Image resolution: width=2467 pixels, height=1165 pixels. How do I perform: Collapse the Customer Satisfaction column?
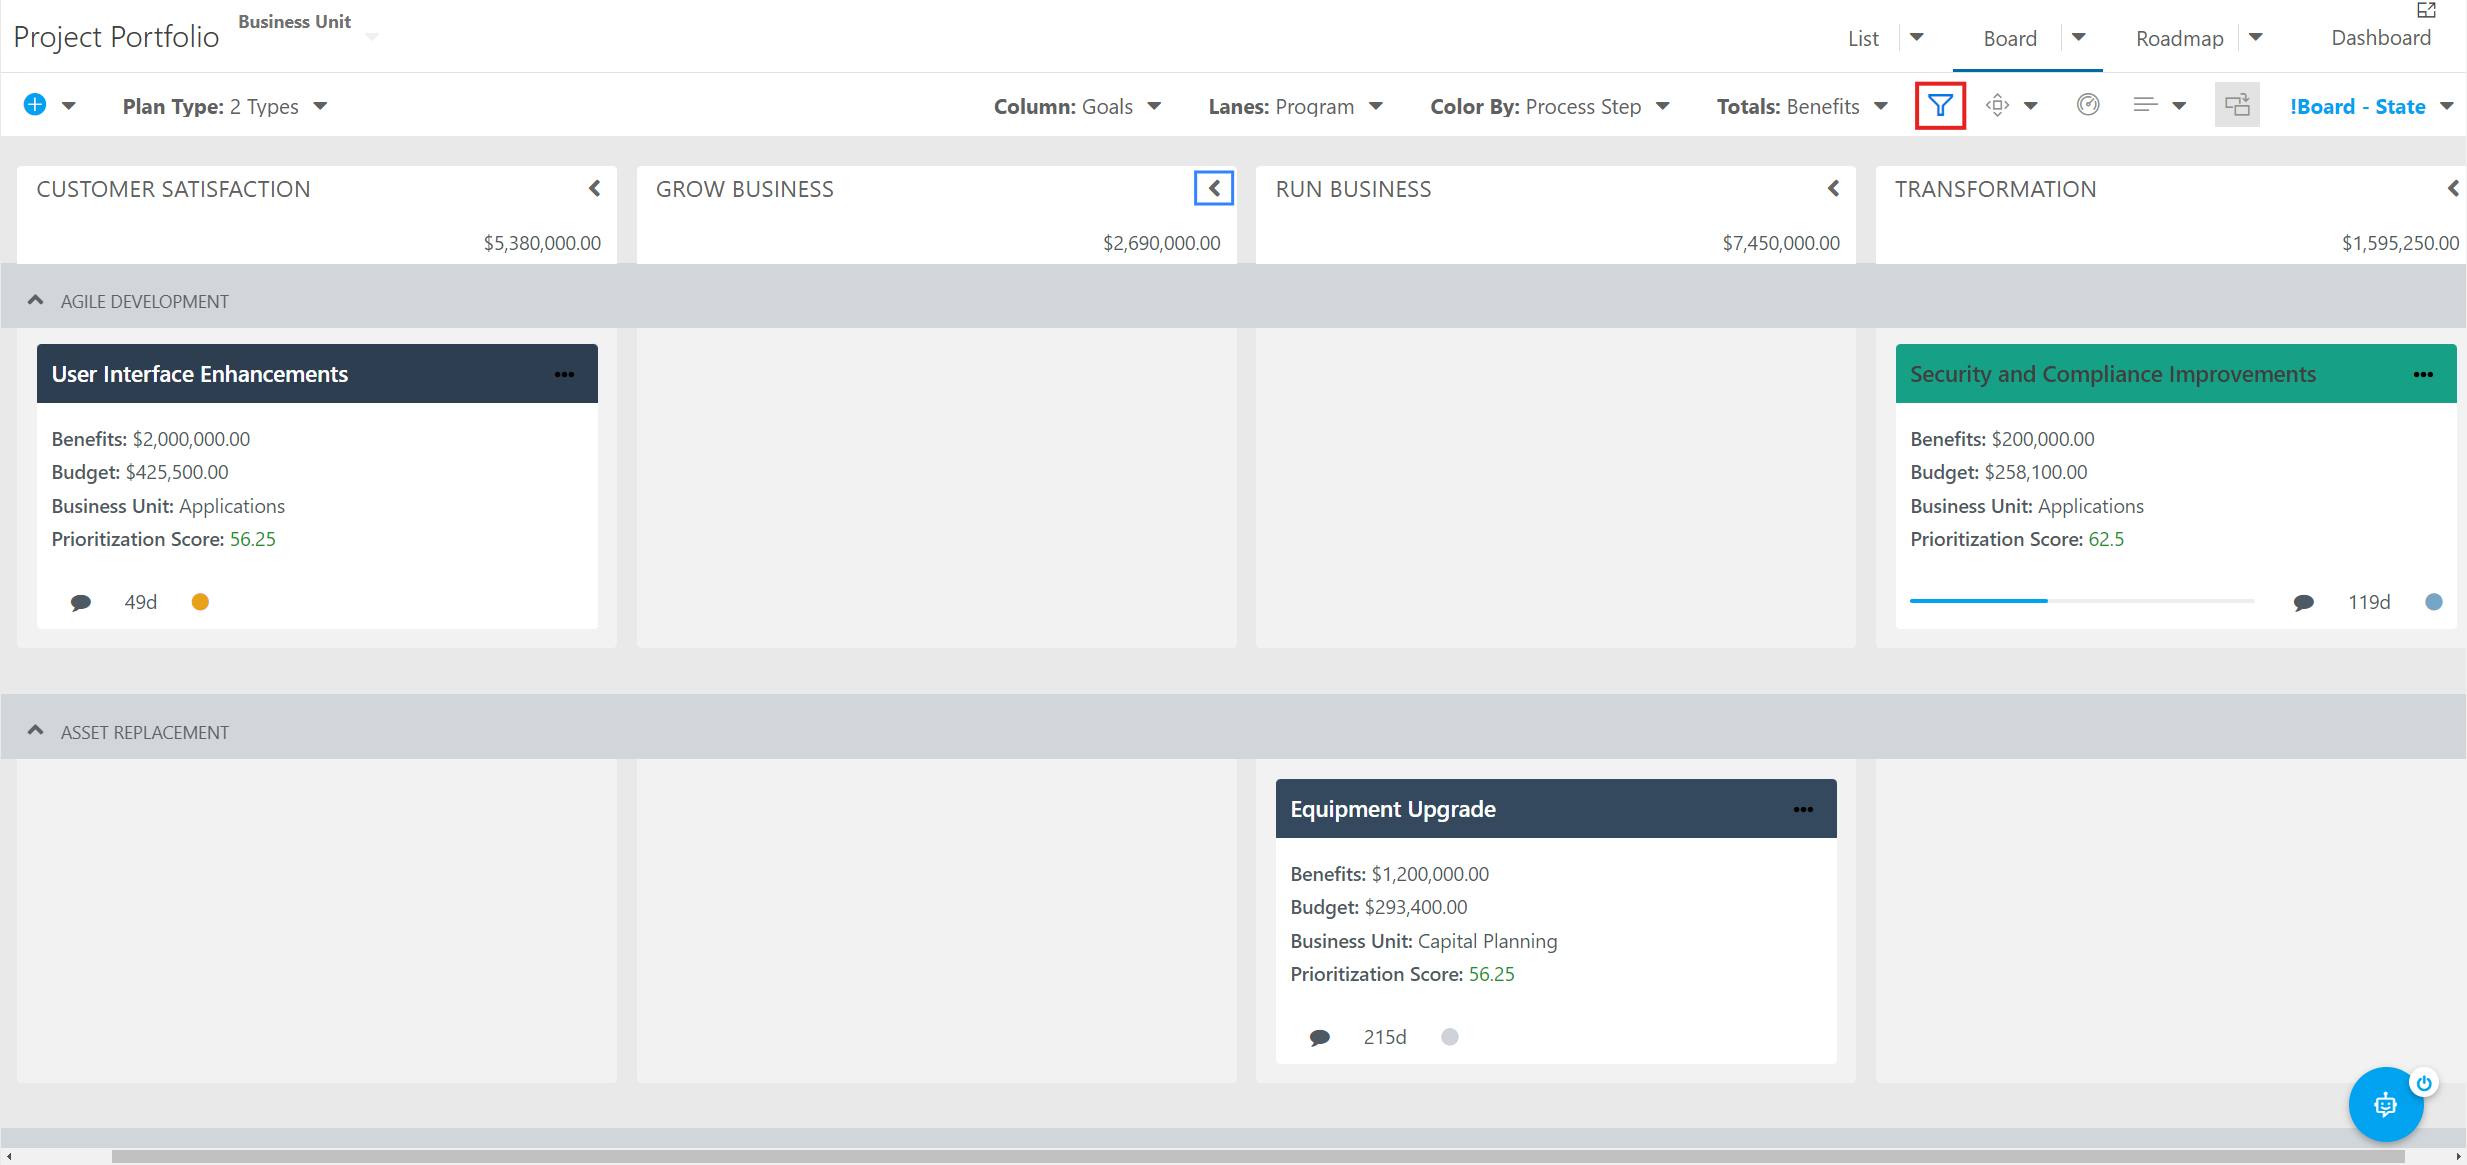coord(595,188)
